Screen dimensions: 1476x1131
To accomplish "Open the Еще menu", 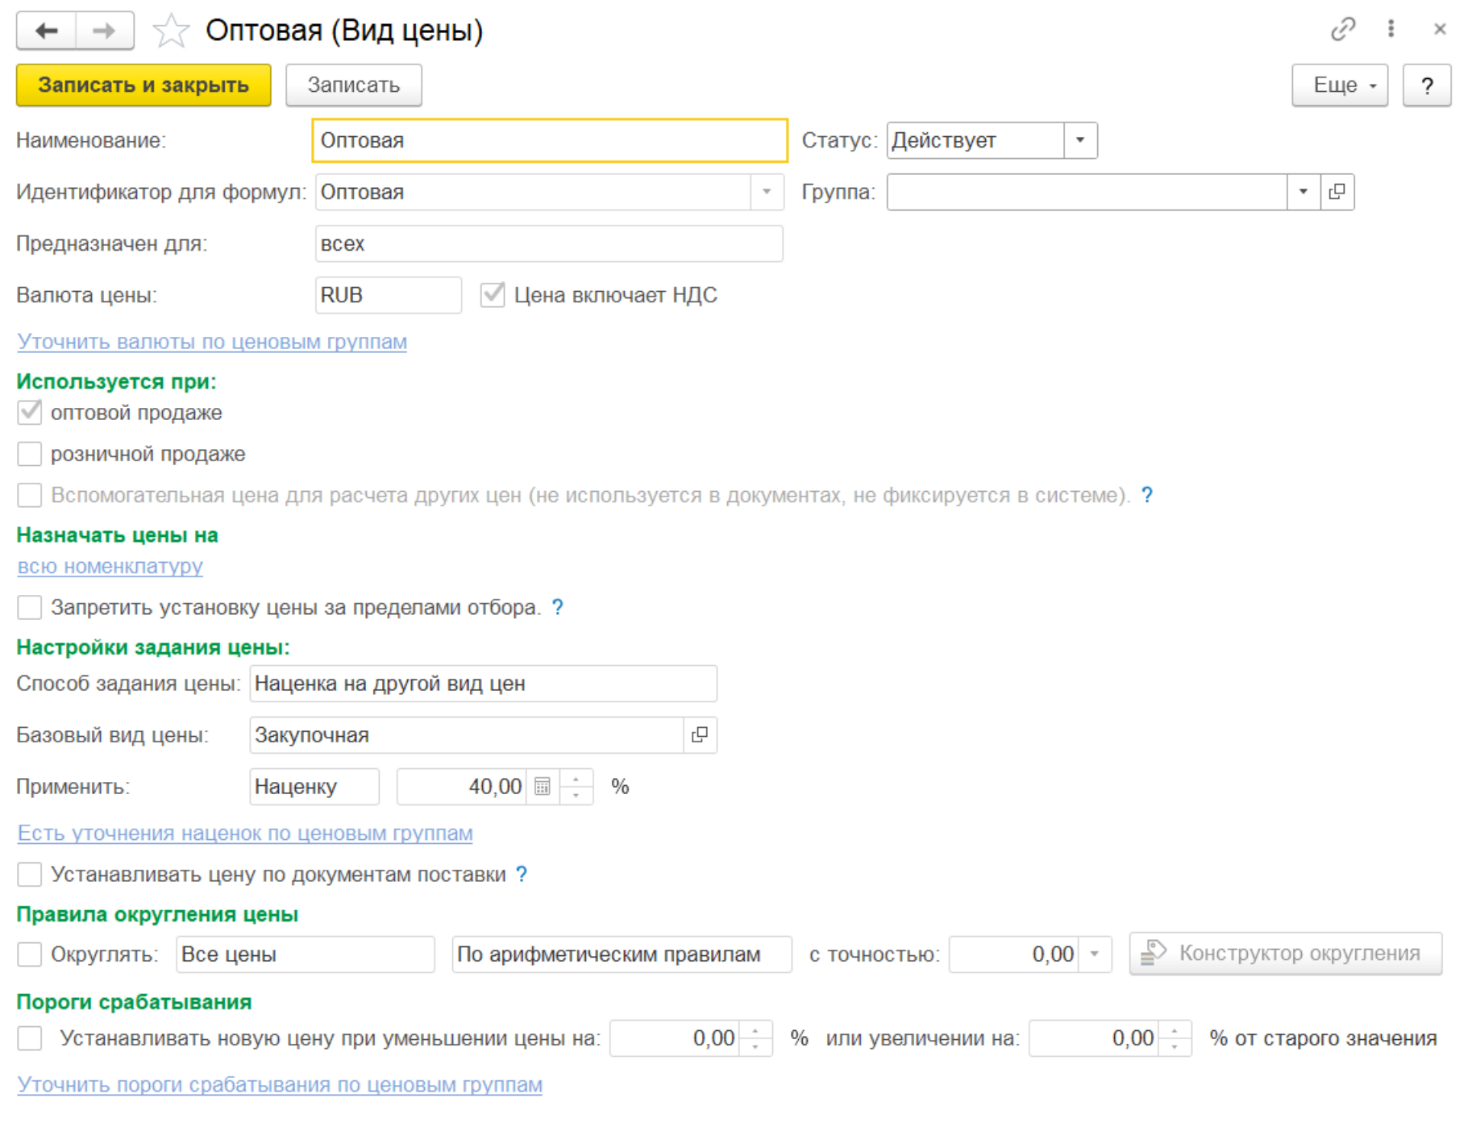I will [1339, 86].
